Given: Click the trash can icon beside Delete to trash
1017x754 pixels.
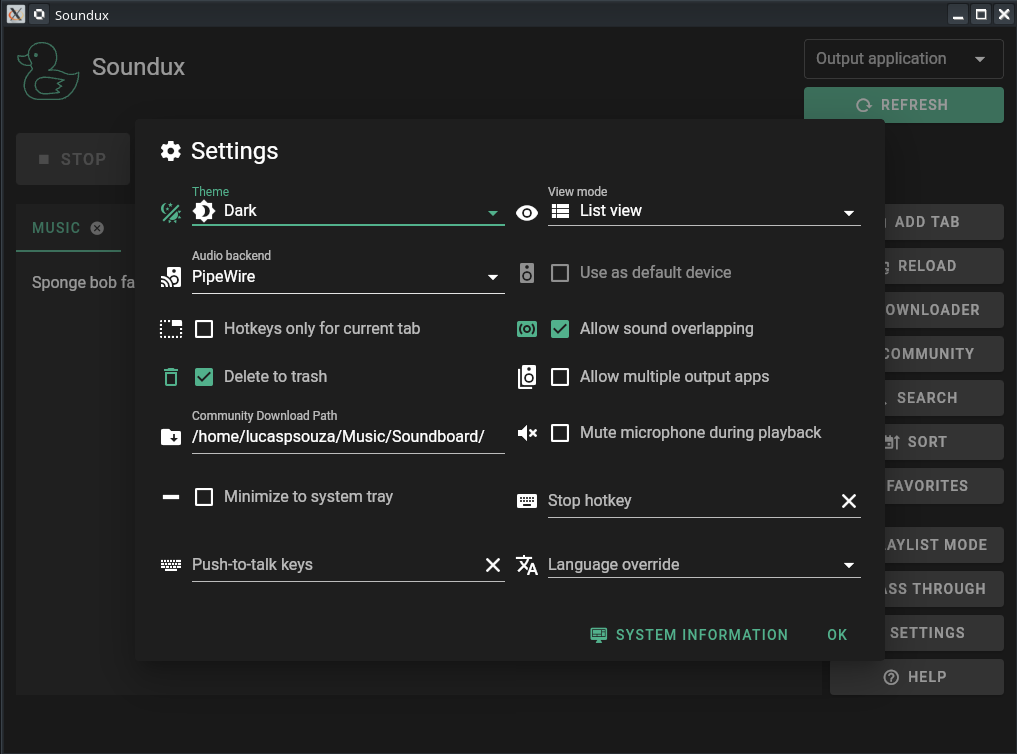Looking at the screenshot, I should click(171, 377).
